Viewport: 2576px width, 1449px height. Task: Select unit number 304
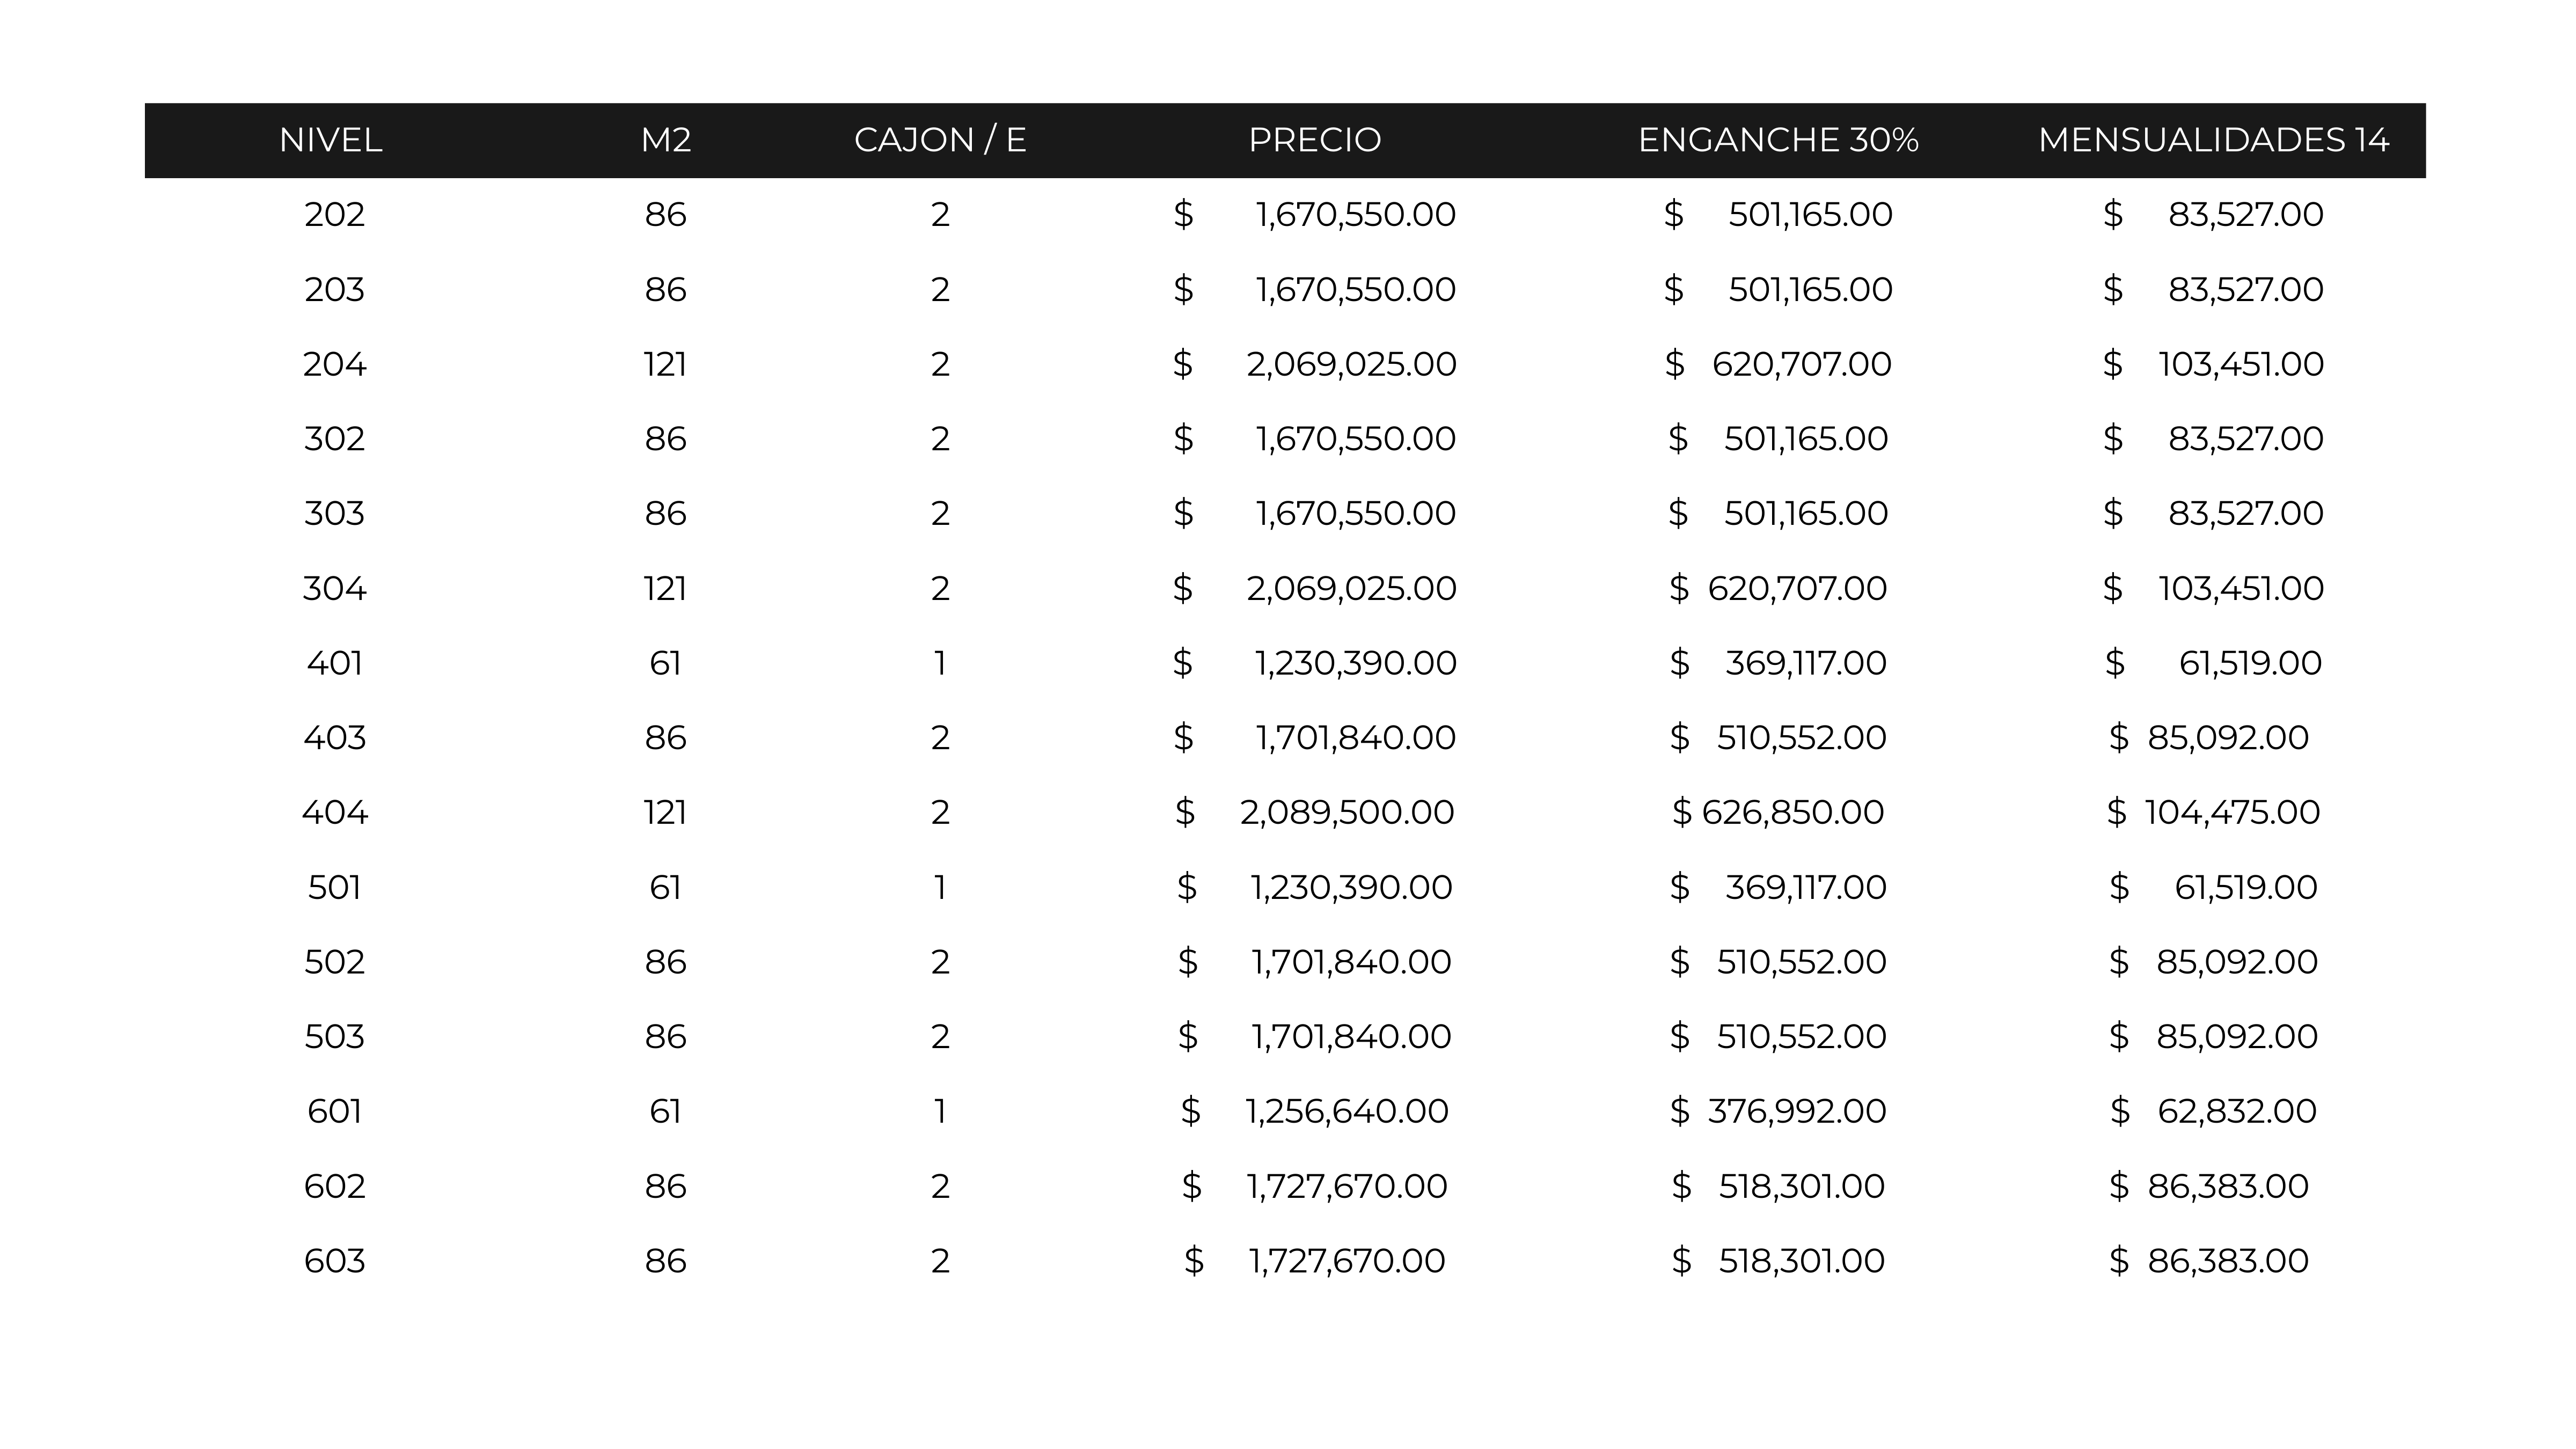[x=335, y=588]
